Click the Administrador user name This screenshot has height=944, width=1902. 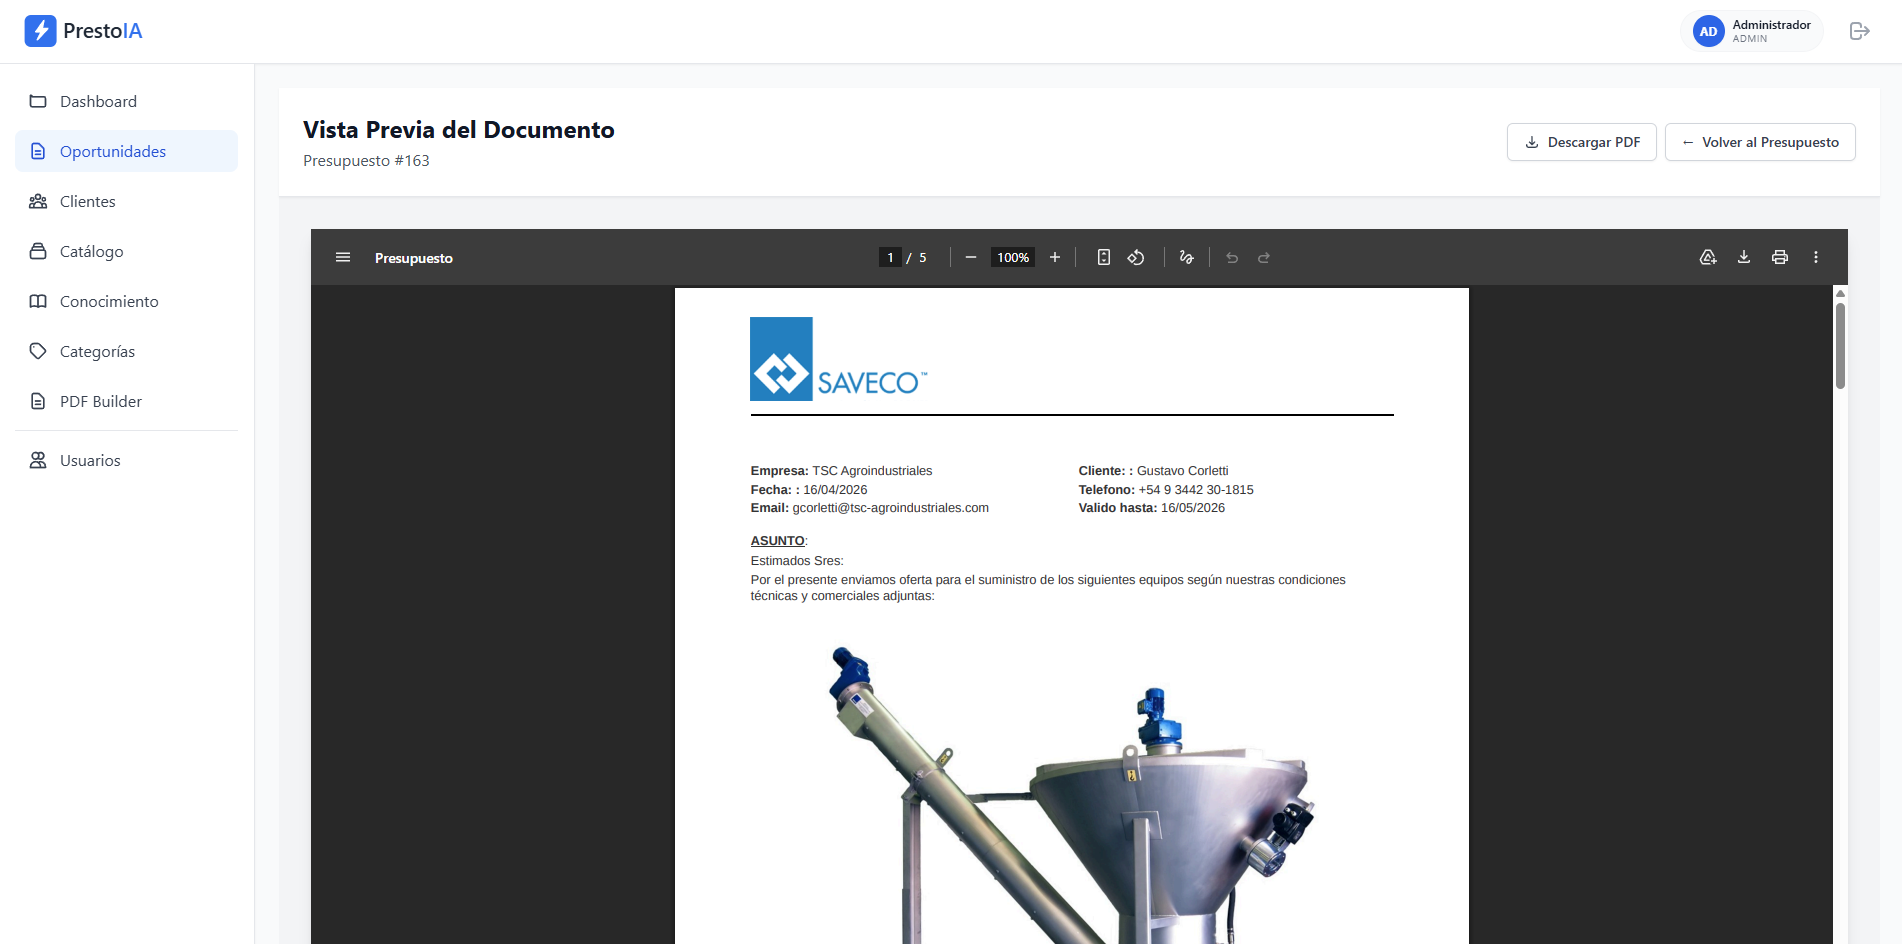click(1771, 24)
